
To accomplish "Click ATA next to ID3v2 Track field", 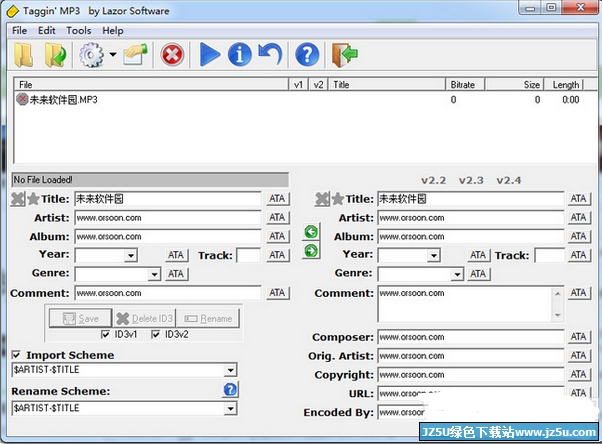I will (x=579, y=255).
